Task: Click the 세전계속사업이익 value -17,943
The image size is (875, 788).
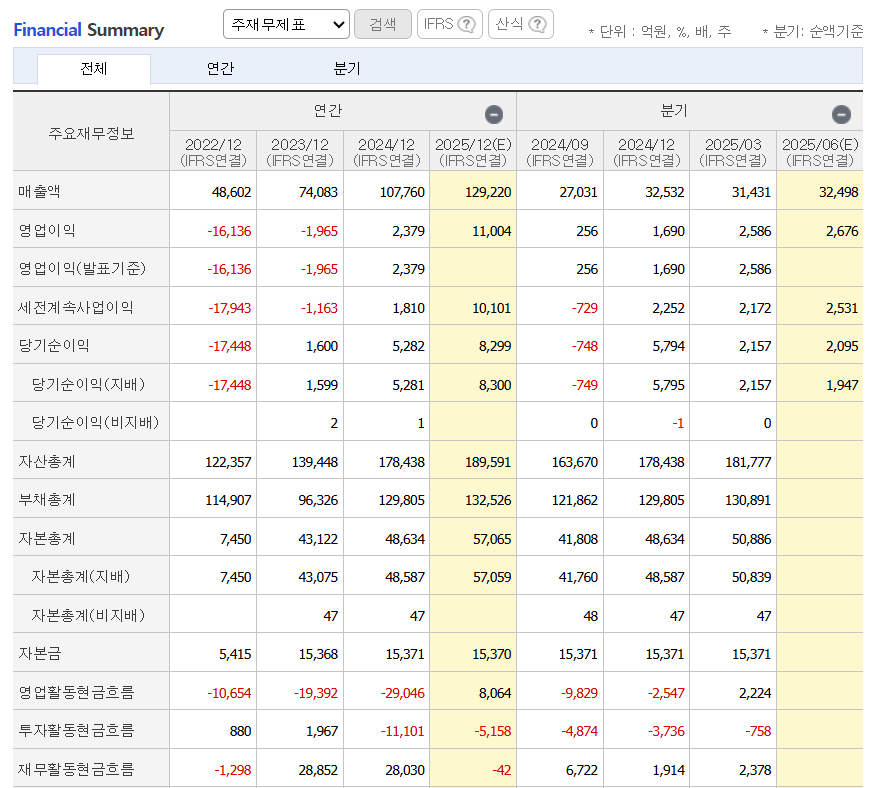Action: [x=229, y=308]
